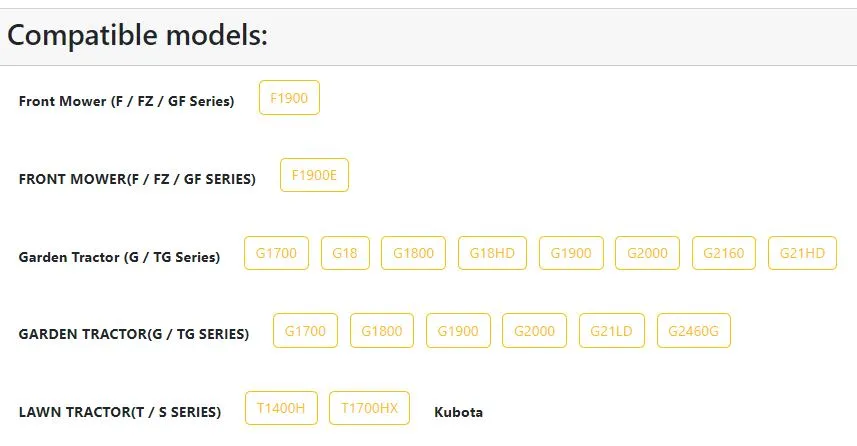Choose G2000 in the uppercase GARDEN TRACTOR row
Viewport: 857px width, 446px height.
click(535, 331)
